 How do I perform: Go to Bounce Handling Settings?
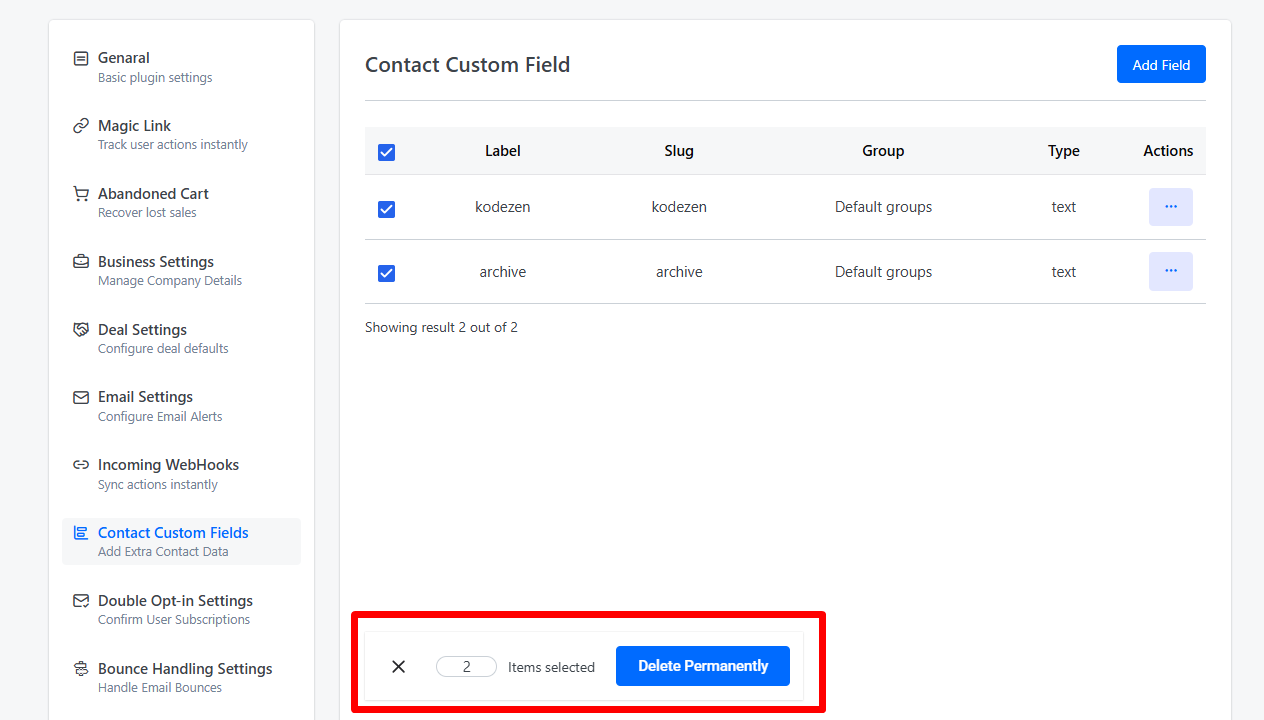click(181, 678)
